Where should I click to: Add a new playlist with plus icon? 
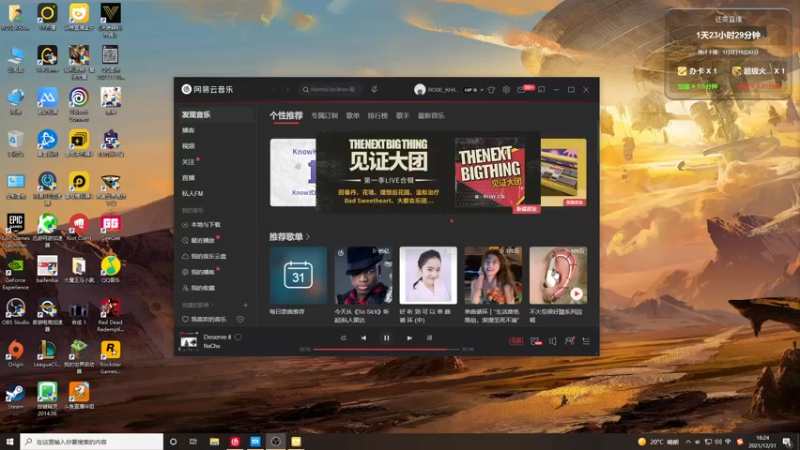[x=245, y=305]
